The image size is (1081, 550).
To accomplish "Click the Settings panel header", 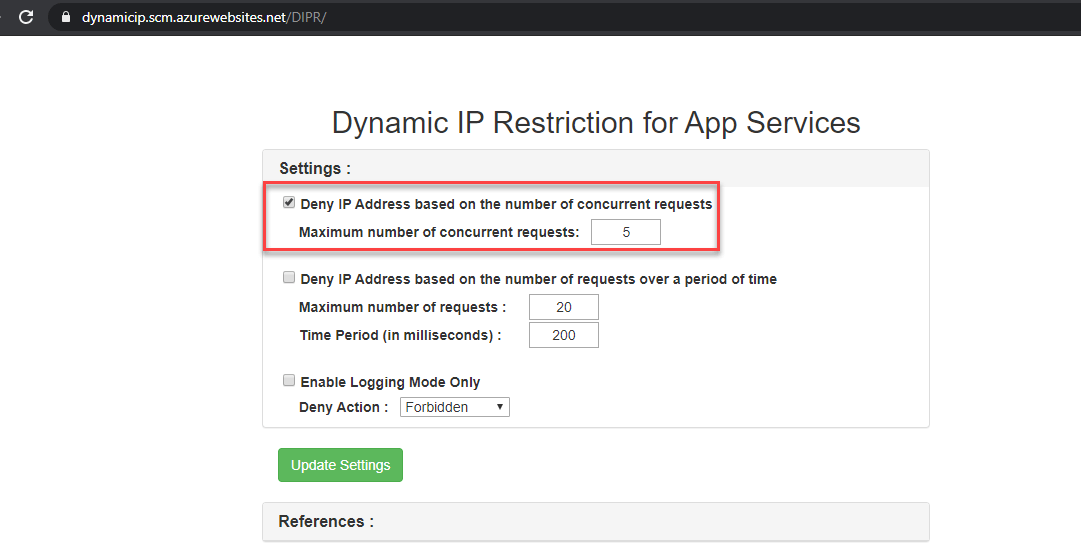I will click(315, 168).
